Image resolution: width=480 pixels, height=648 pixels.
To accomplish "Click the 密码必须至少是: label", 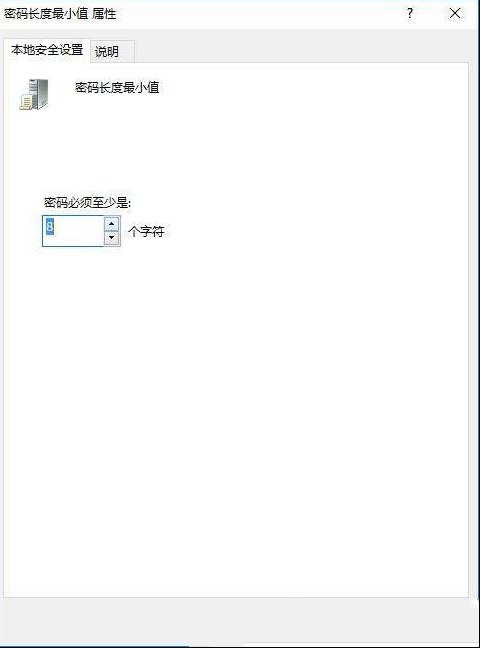I will coord(87,202).
